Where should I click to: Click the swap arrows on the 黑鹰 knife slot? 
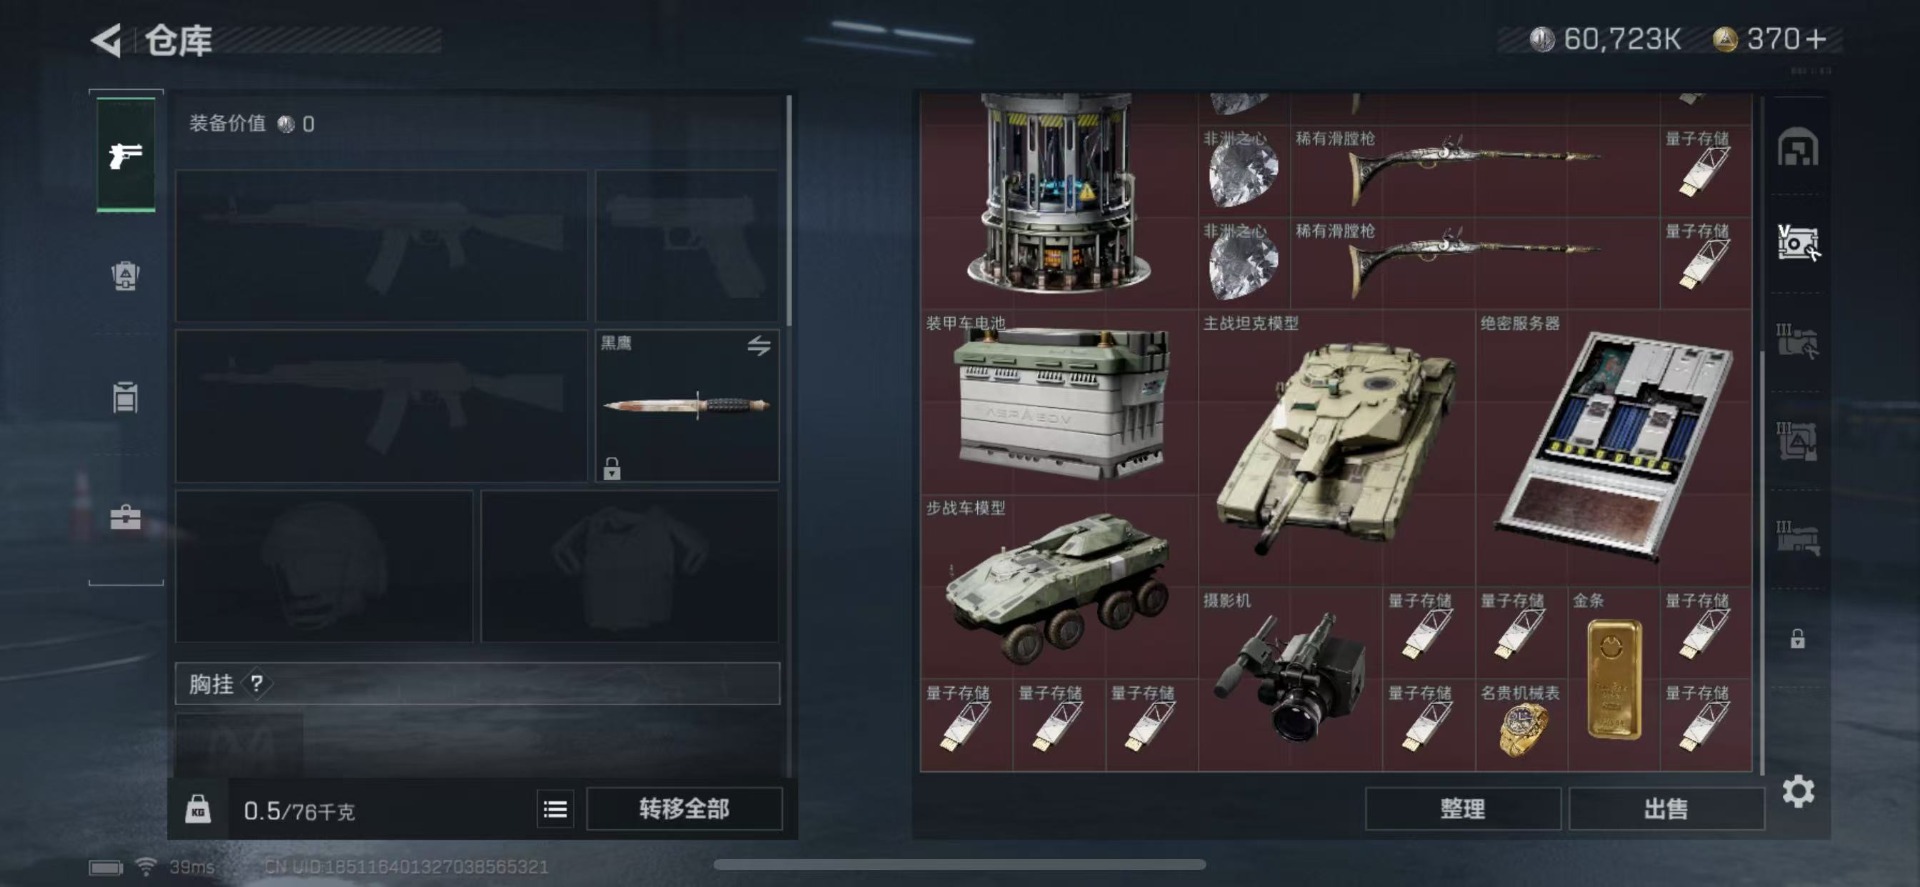pyautogui.click(x=759, y=346)
